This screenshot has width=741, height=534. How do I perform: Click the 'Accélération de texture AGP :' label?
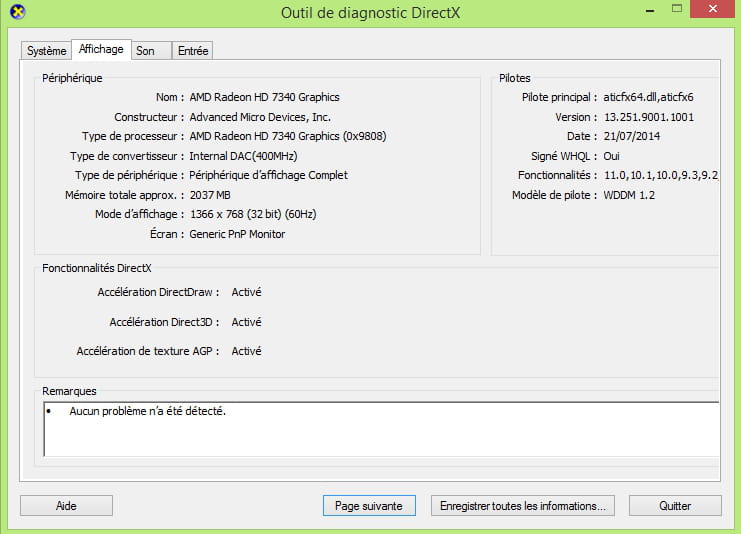coord(148,351)
